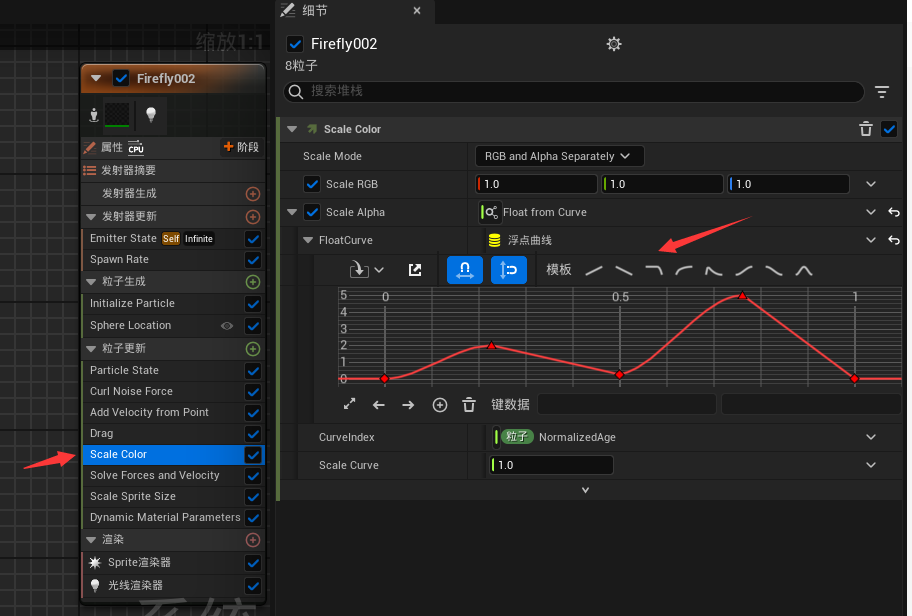This screenshot has height=616, width=912.
Task: Collapse the 粒子更新 group
Action: (91, 349)
